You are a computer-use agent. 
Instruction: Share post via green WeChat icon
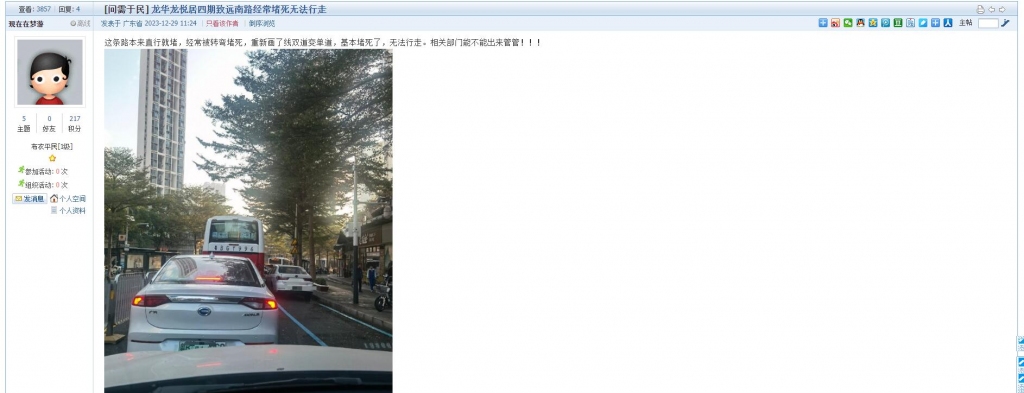(848, 23)
